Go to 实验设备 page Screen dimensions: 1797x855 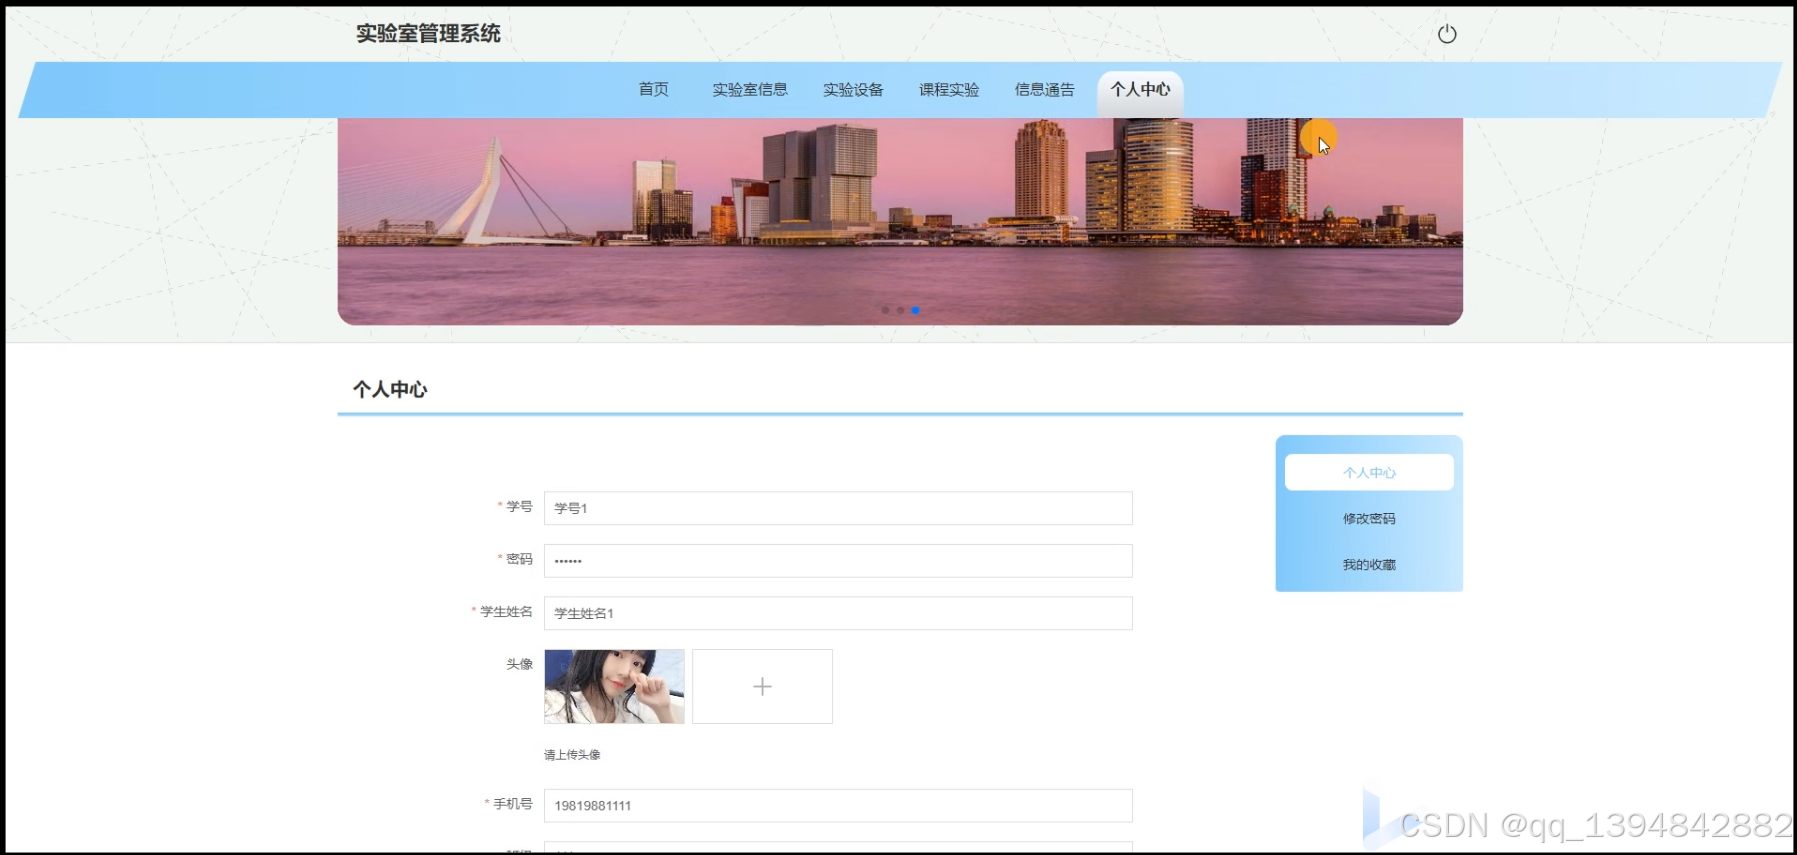point(853,89)
